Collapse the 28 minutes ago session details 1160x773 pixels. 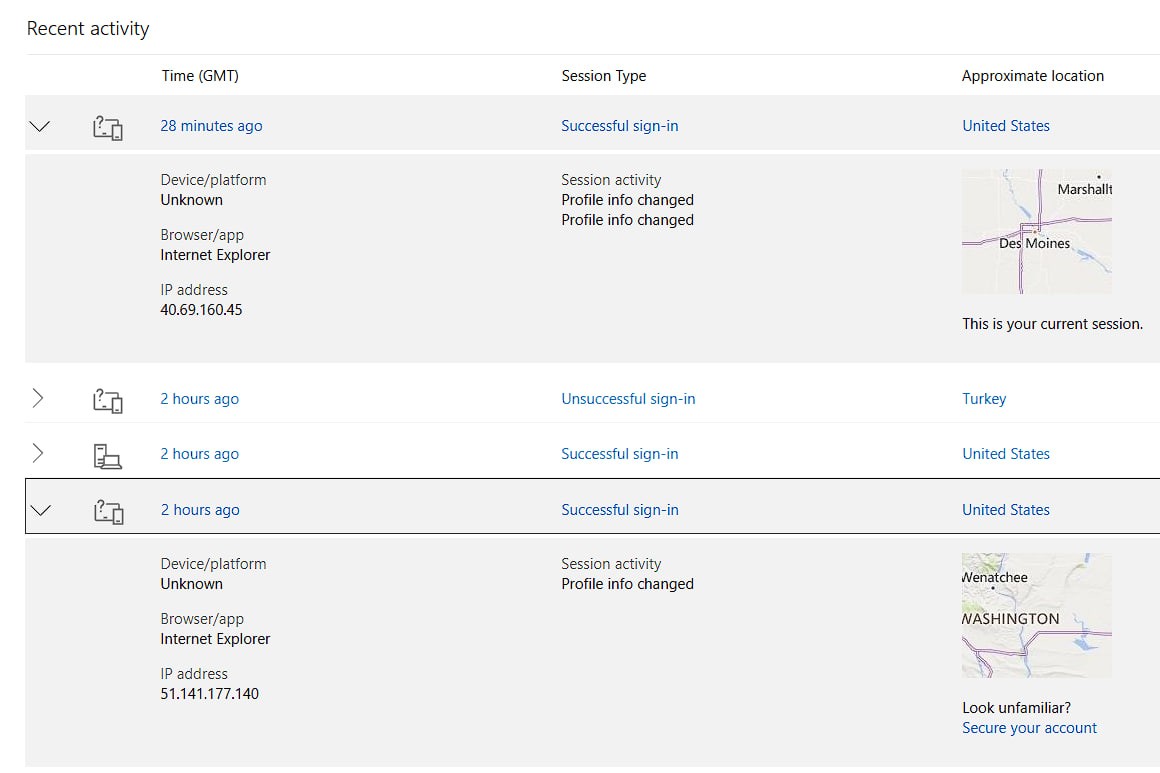(39, 126)
